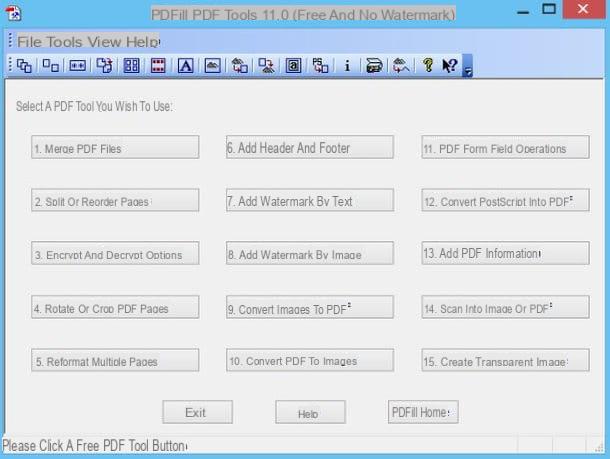This screenshot has width=610, height=459.
Task: Click the PDF Form Field toolbar icon
Action: [x=293, y=65]
